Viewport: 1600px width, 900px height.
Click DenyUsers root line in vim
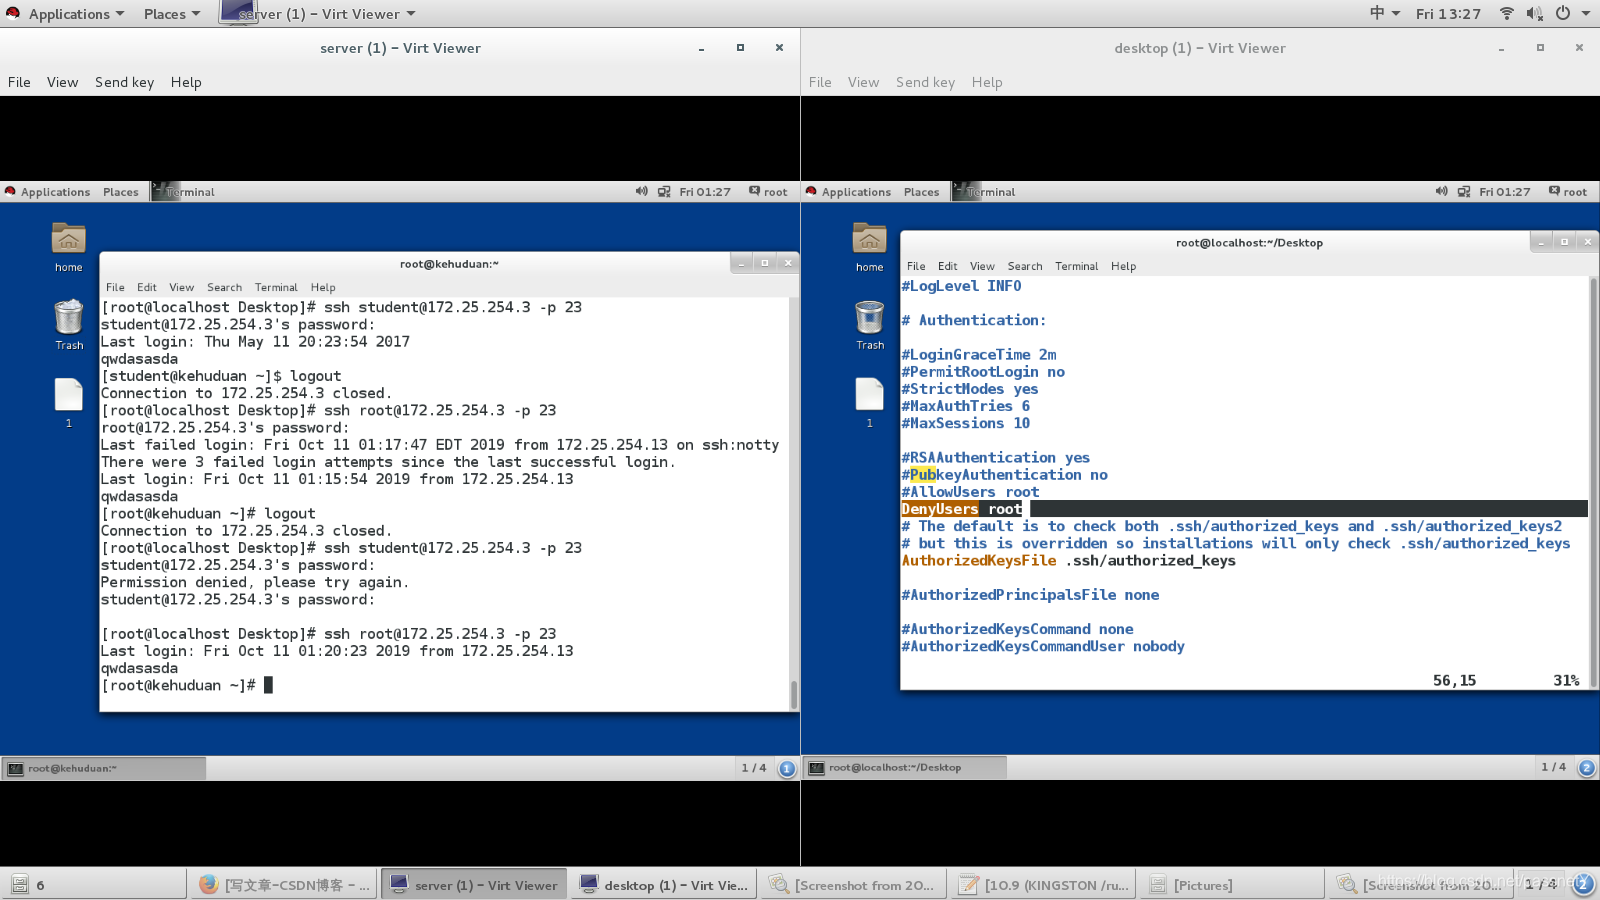pyautogui.click(x=1244, y=509)
